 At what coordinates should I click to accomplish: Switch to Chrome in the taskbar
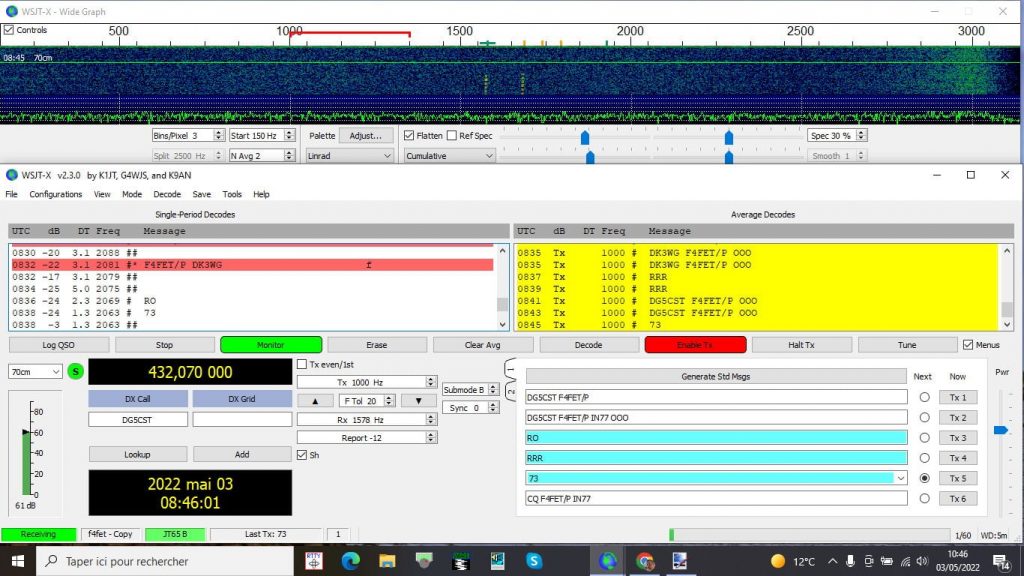point(645,561)
